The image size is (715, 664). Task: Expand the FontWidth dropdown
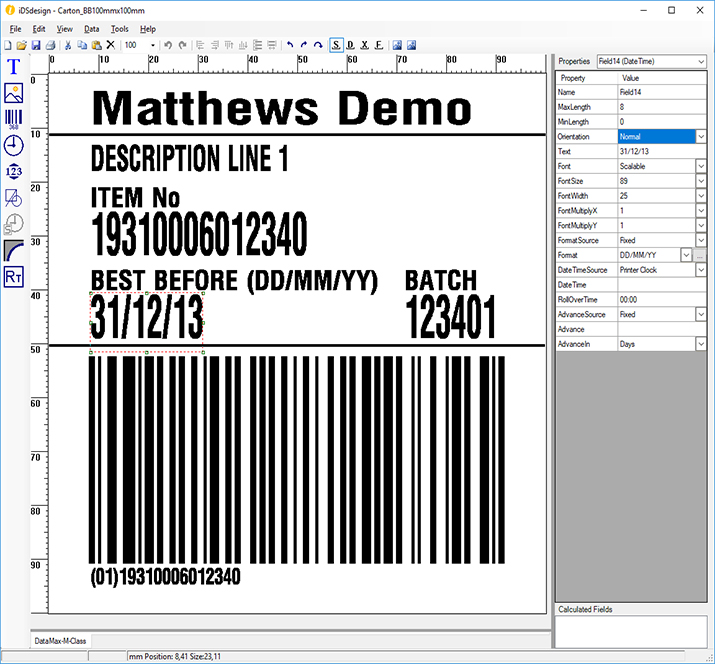701,196
